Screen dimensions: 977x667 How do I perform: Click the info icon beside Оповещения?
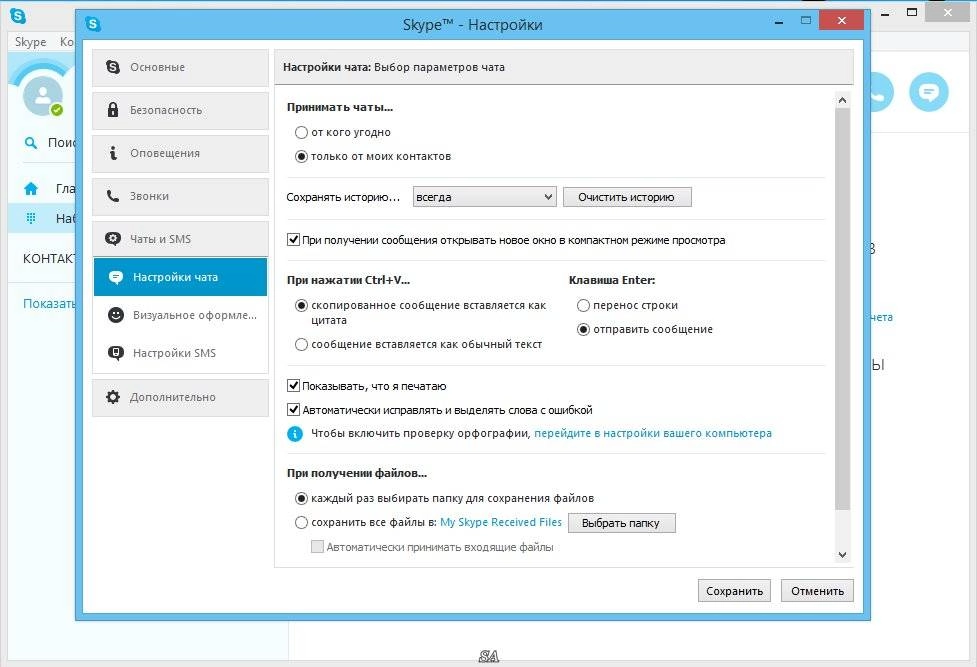113,153
